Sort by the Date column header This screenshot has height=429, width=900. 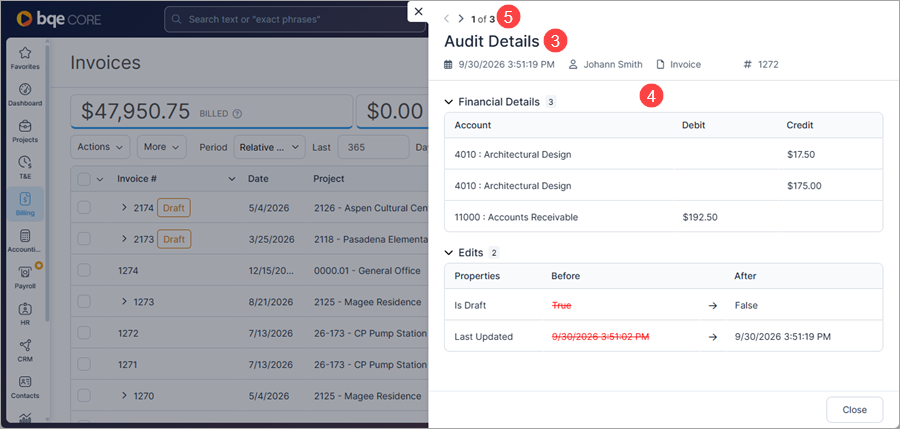(258, 179)
